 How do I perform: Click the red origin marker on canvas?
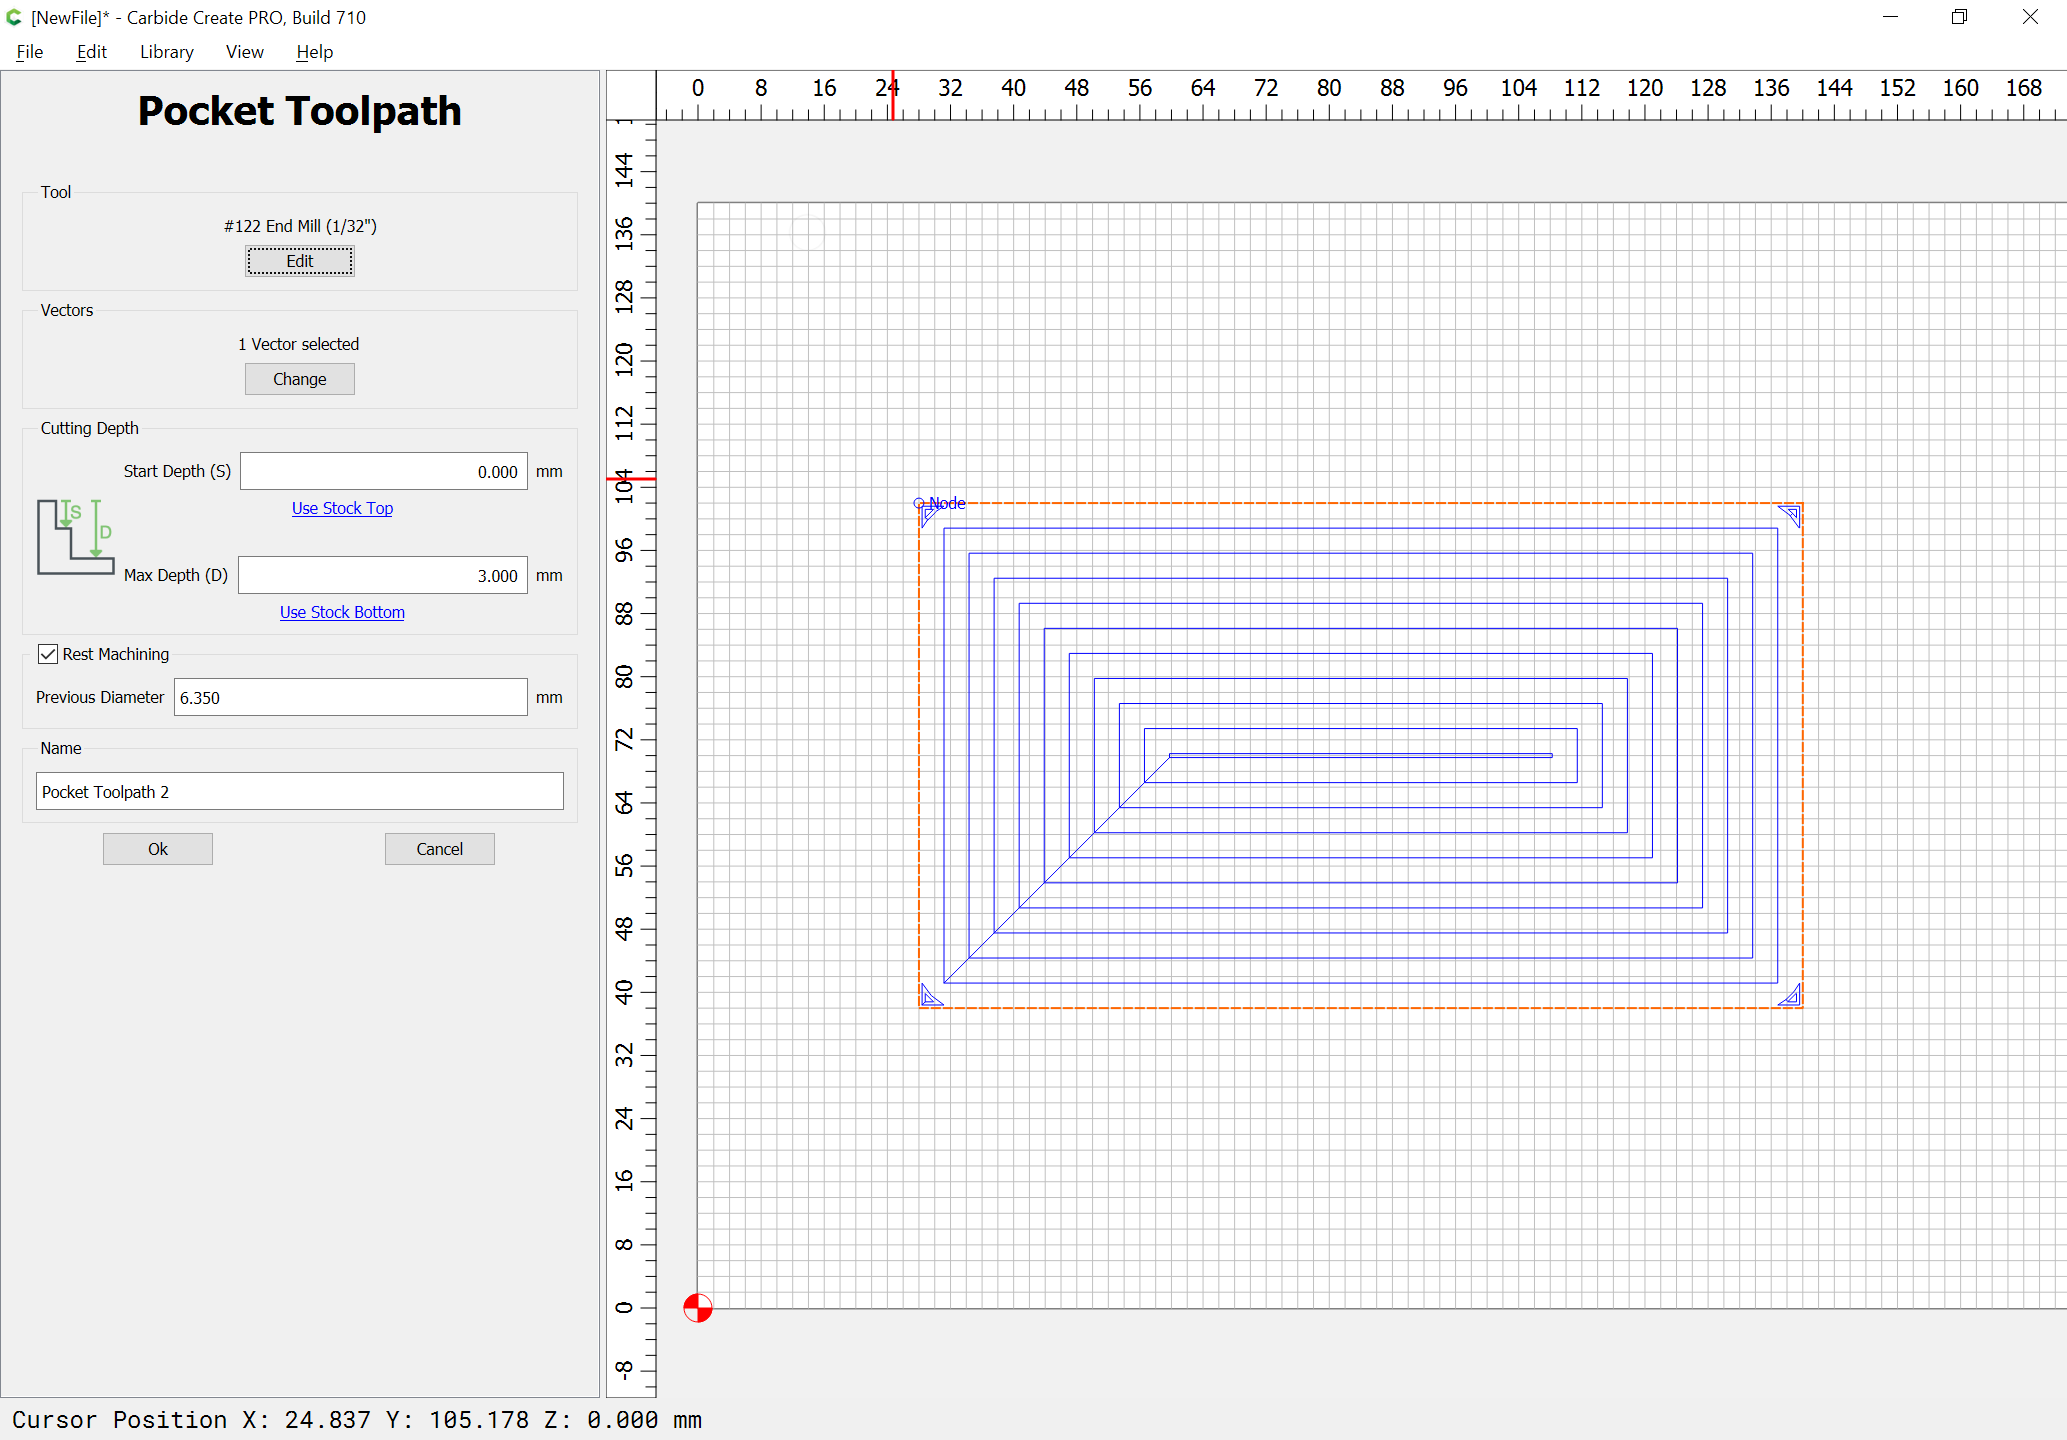698,1308
